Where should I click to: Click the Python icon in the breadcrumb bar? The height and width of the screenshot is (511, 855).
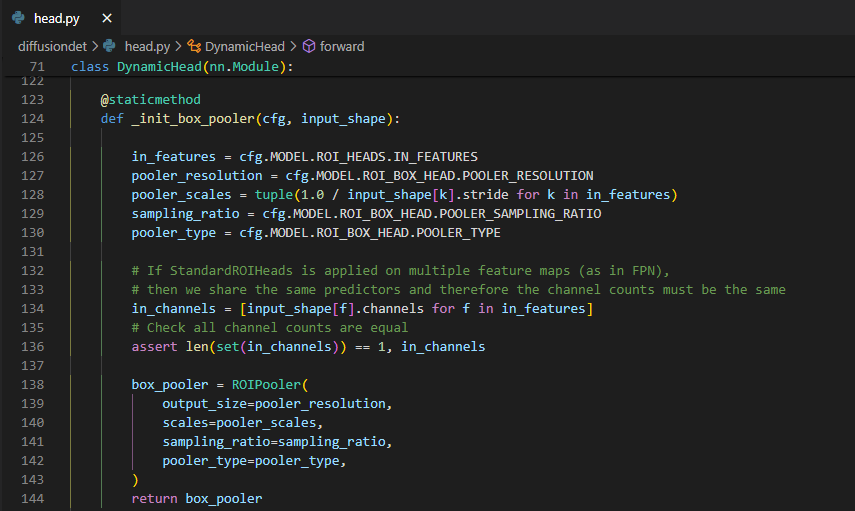(x=110, y=46)
